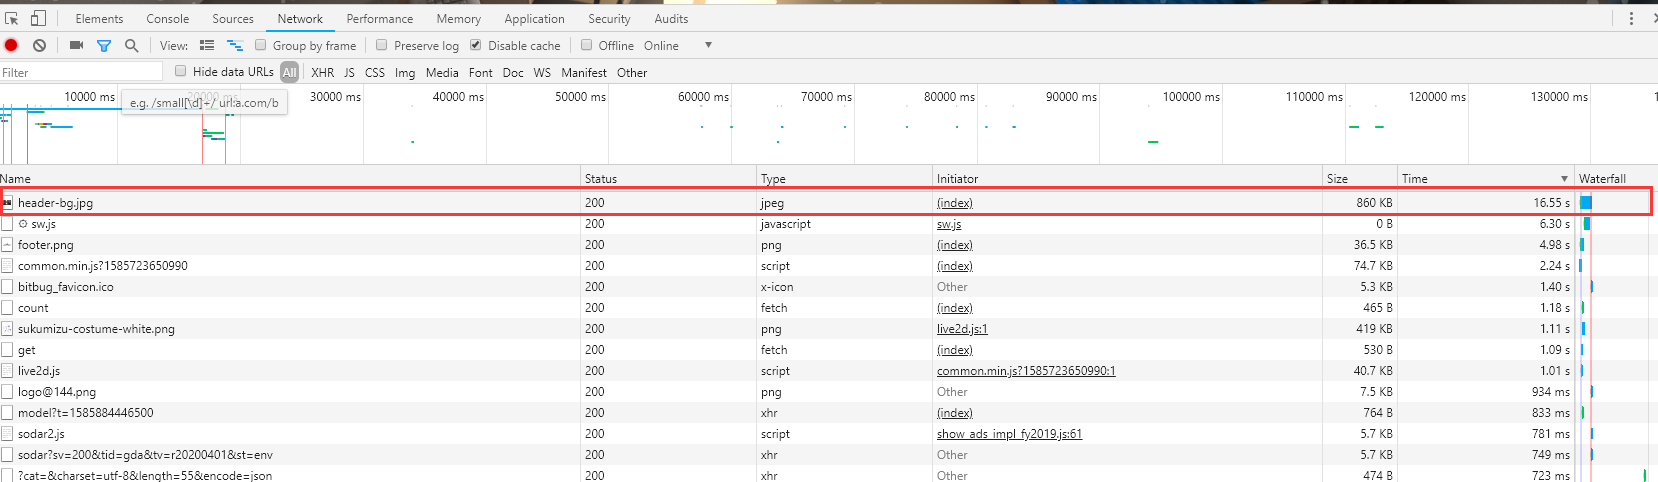Open sw.js initiator link
Screen dimensions: 1658x482
(x=948, y=224)
